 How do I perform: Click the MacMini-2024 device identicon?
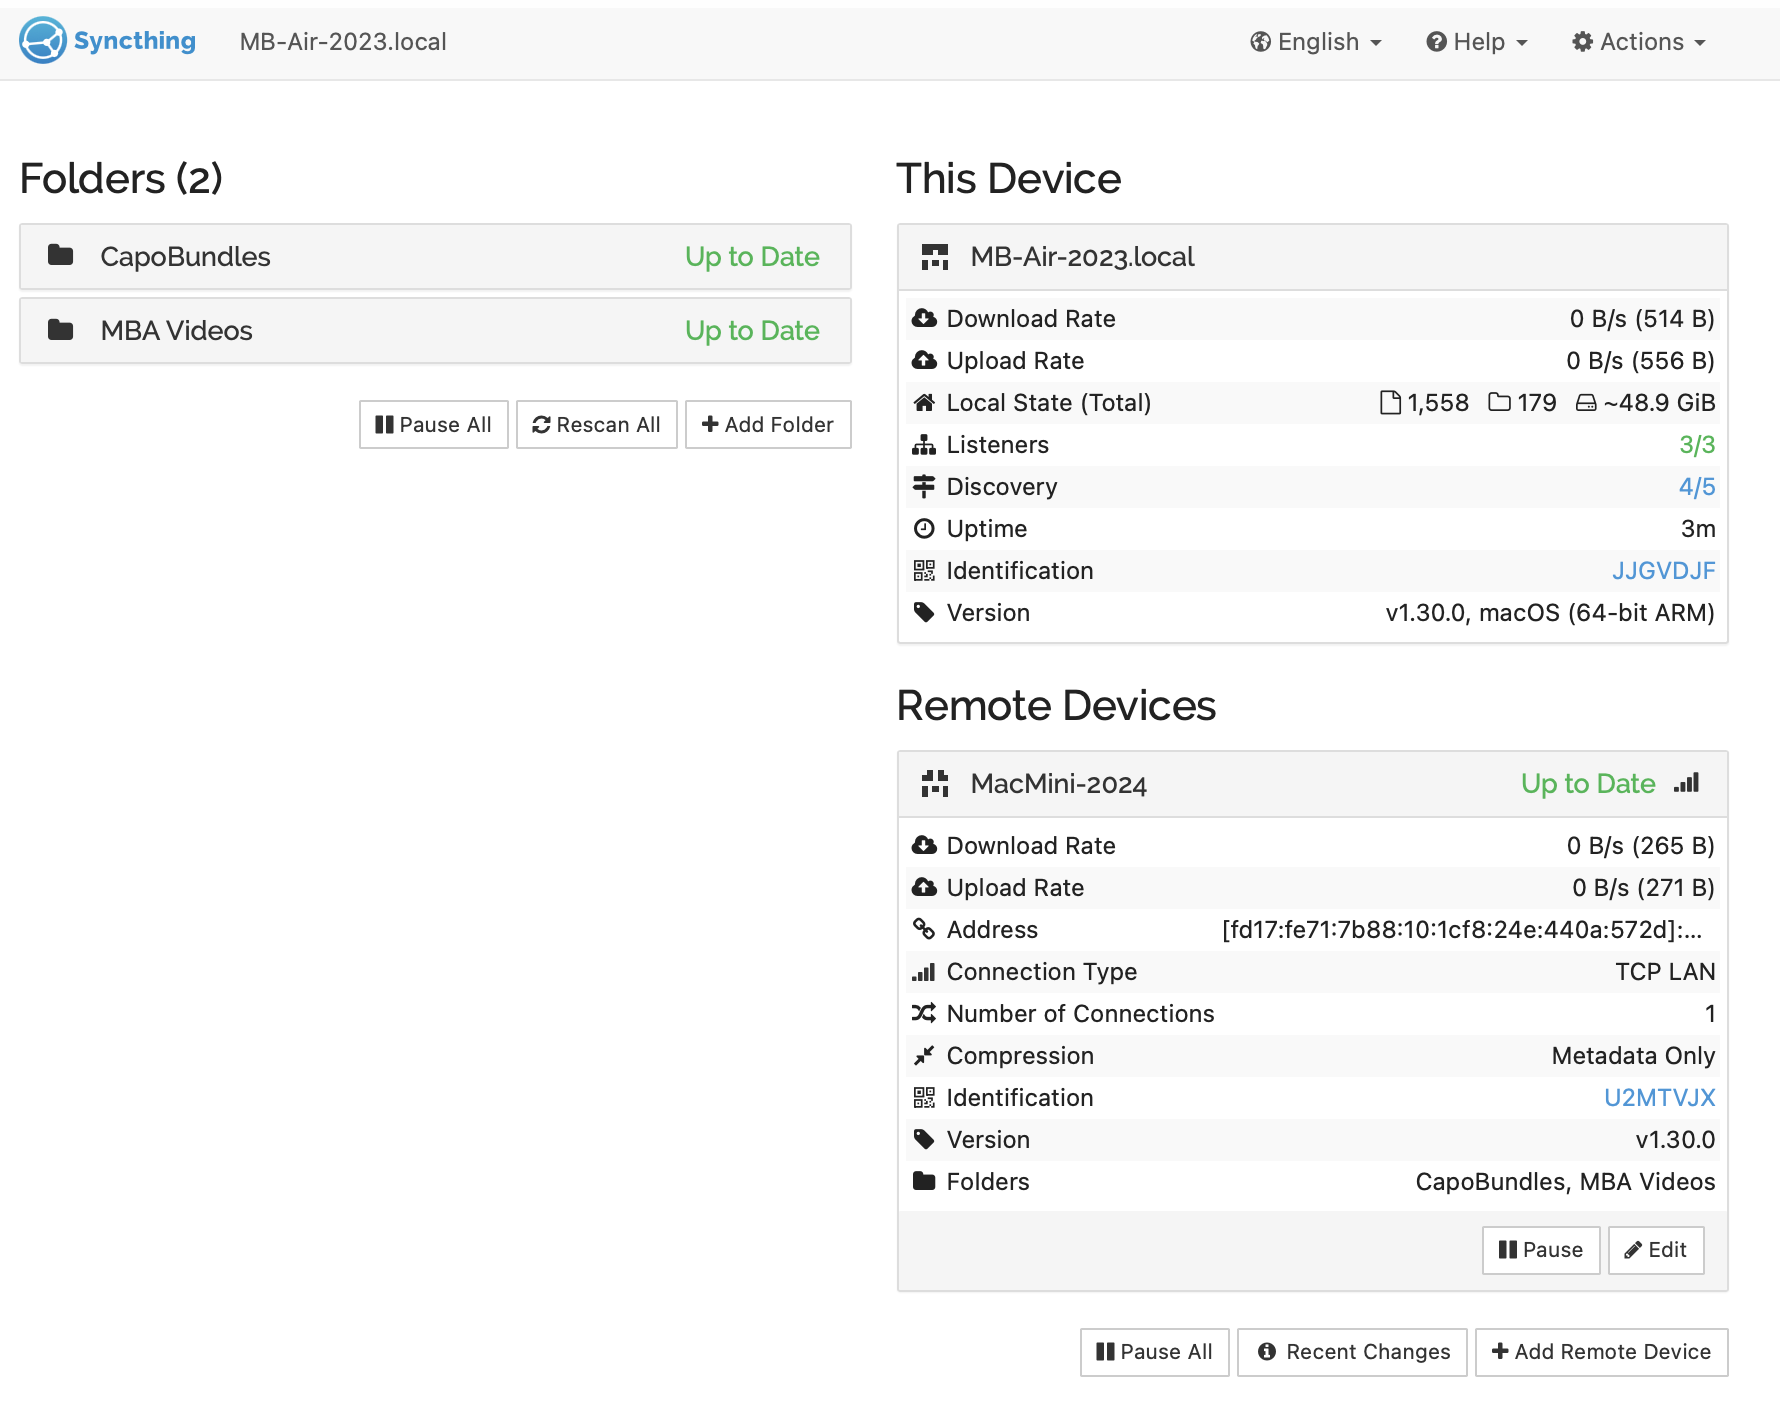[x=935, y=784]
